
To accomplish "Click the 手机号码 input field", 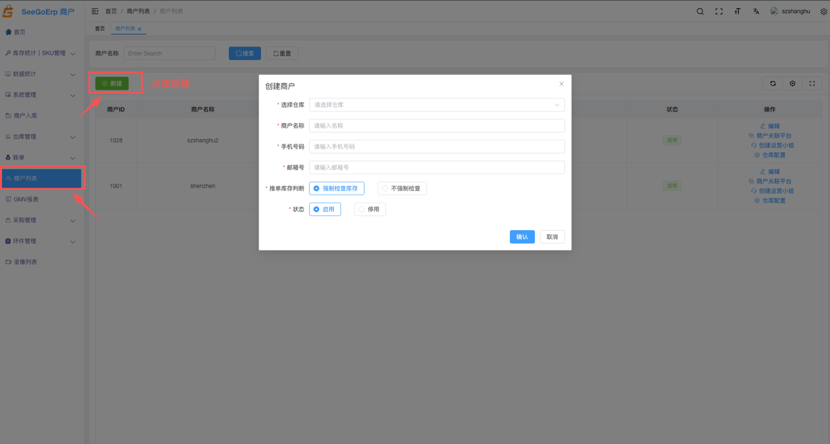I will coord(437,146).
